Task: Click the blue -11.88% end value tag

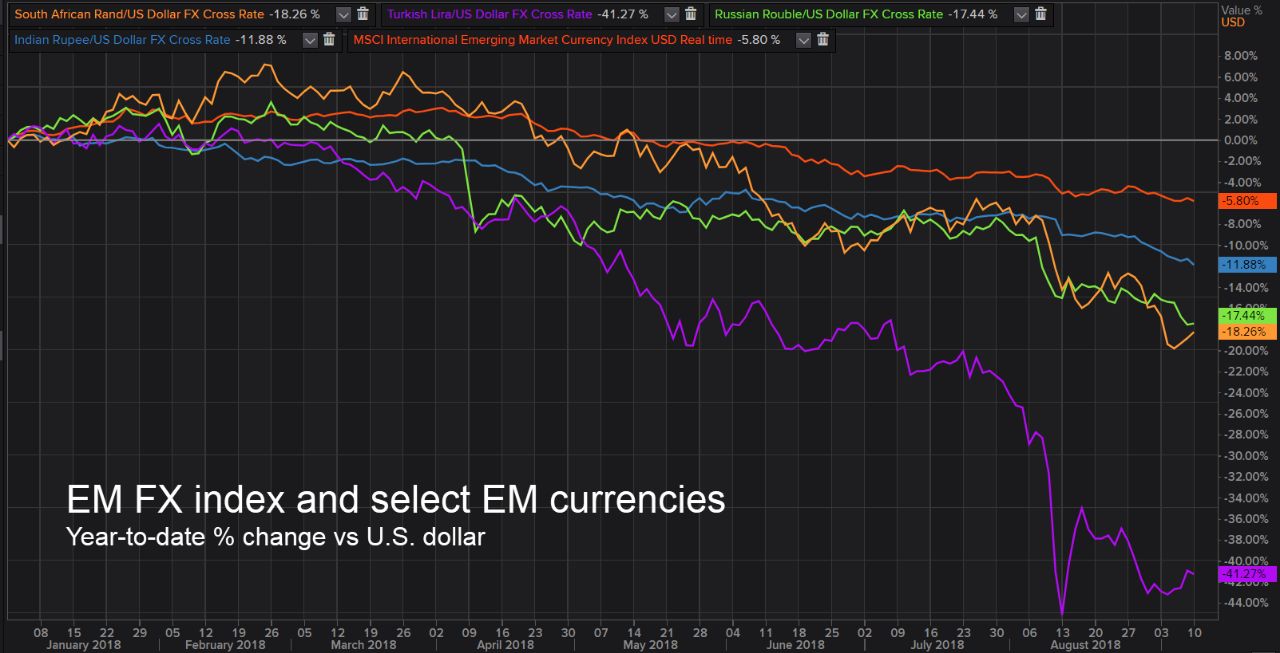Action: (1248, 265)
